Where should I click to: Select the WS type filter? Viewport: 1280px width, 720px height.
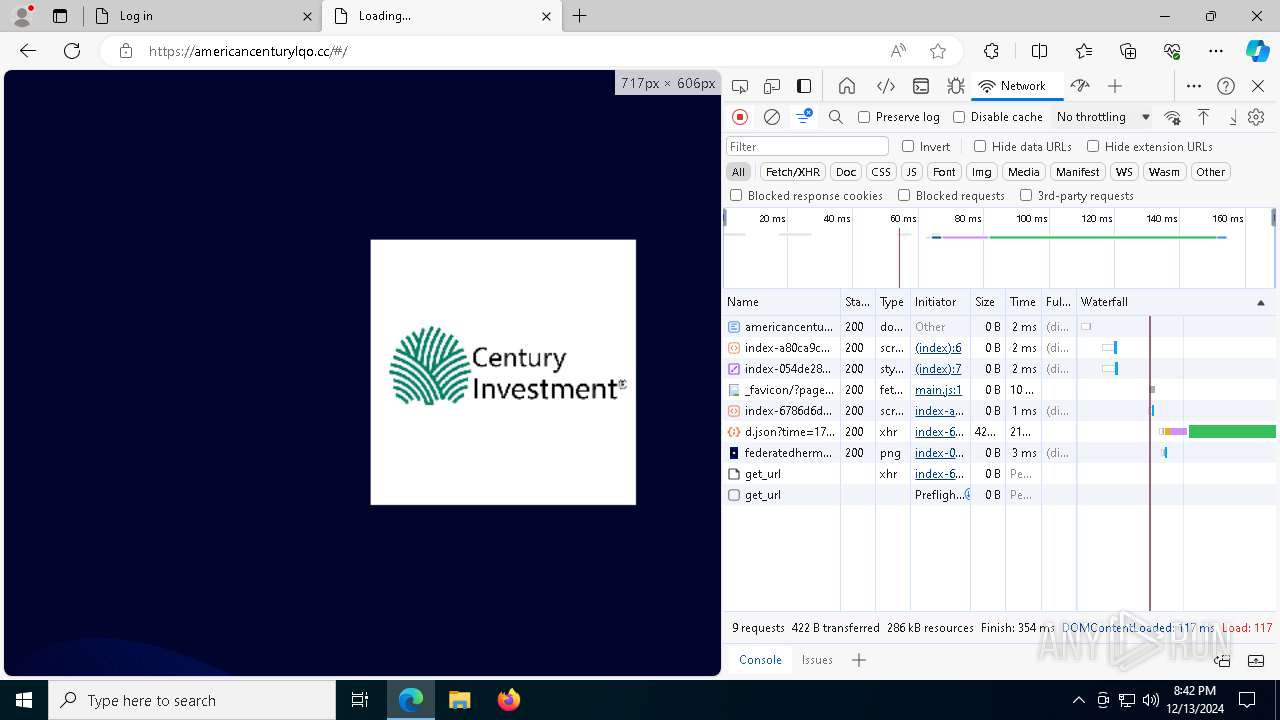[x=1125, y=172]
